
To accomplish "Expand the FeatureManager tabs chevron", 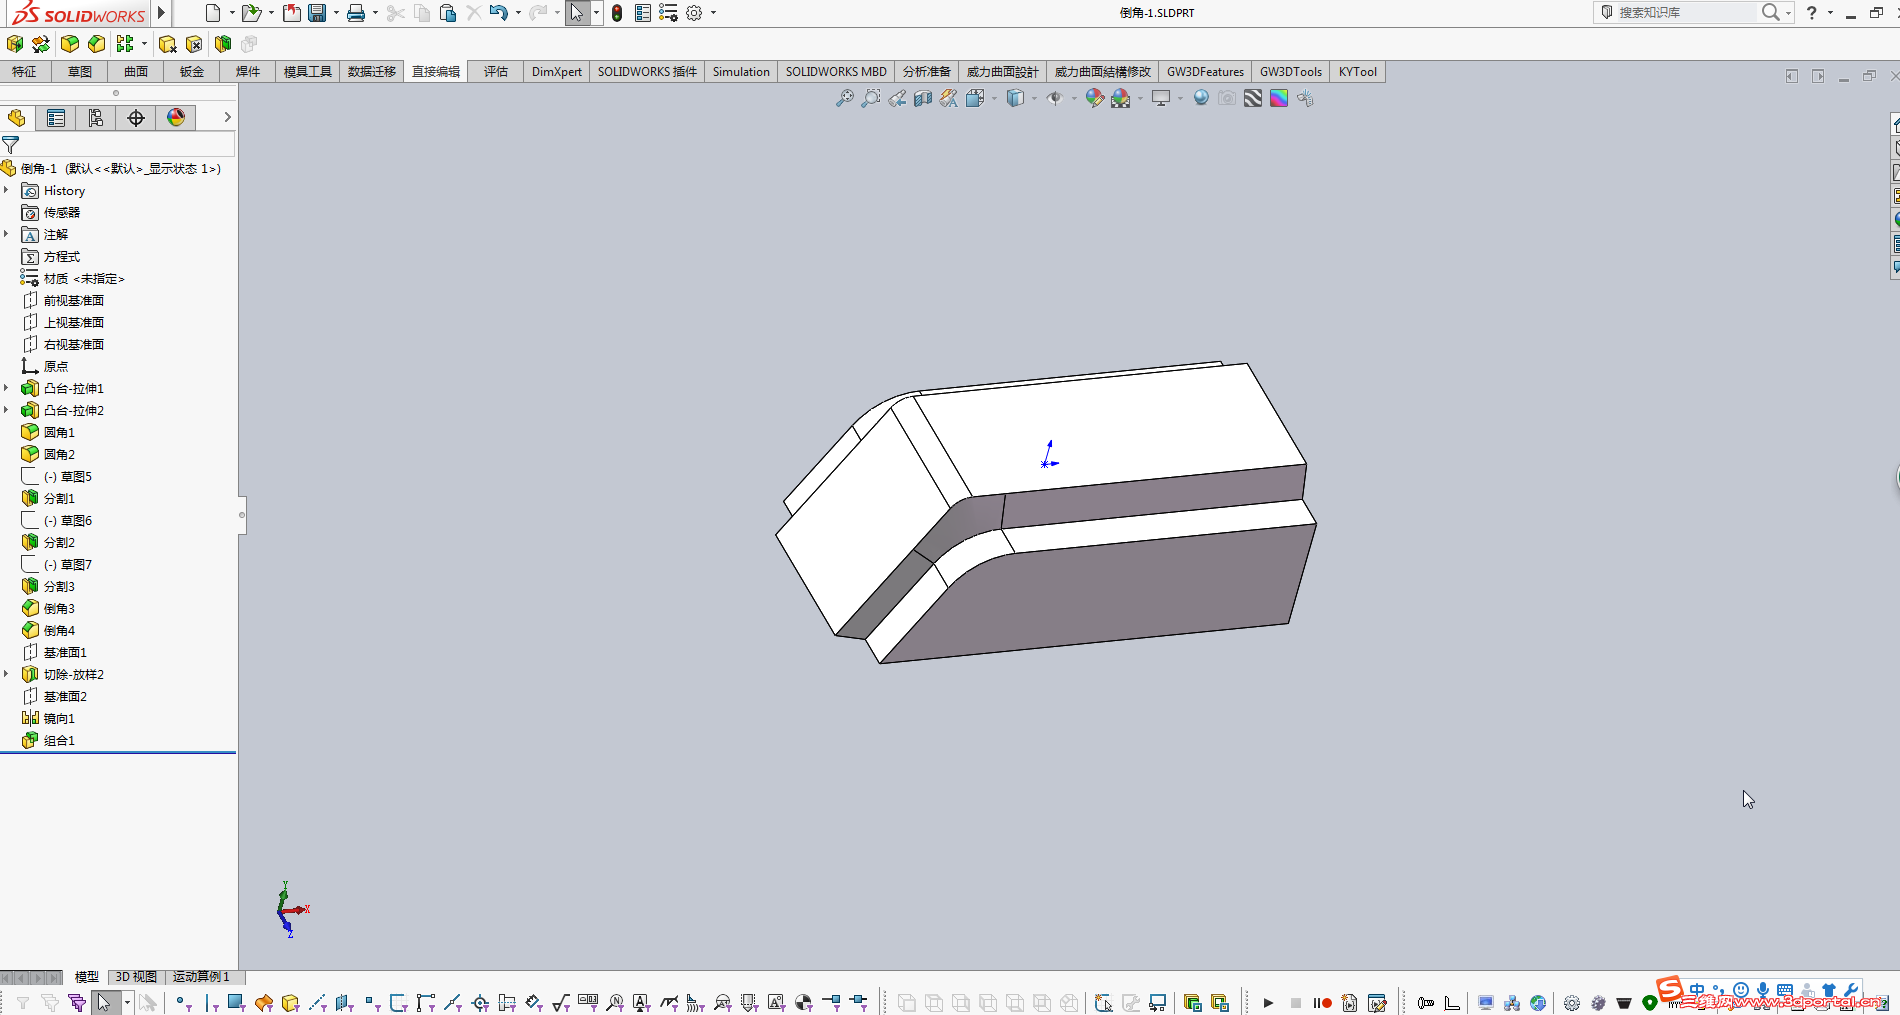I will (227, 118).
